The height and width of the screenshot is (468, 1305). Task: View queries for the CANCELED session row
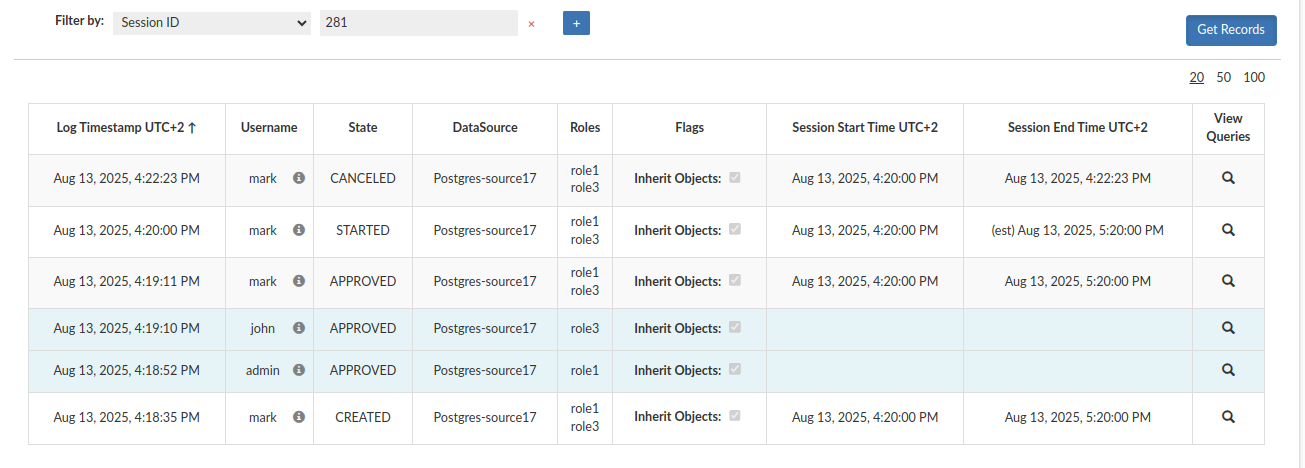[x=1228, y=178]
